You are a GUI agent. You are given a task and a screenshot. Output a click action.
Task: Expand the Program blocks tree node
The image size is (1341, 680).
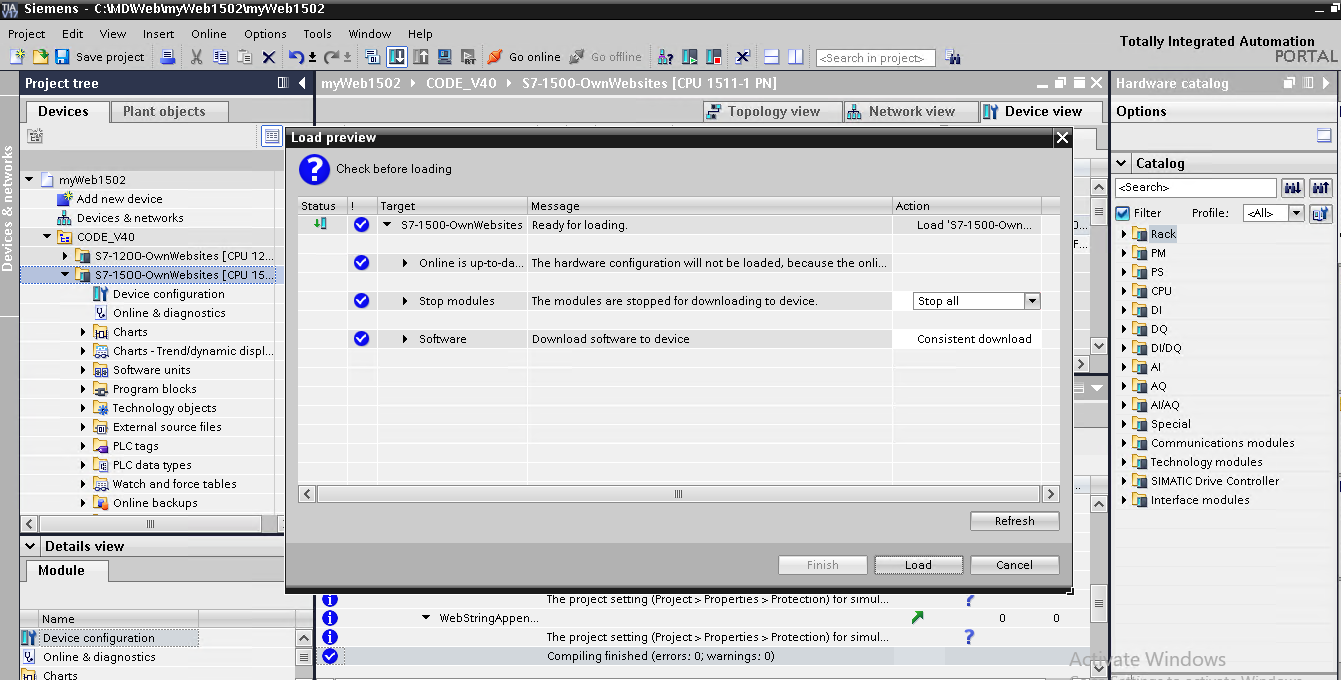click(x=84, y=389)
